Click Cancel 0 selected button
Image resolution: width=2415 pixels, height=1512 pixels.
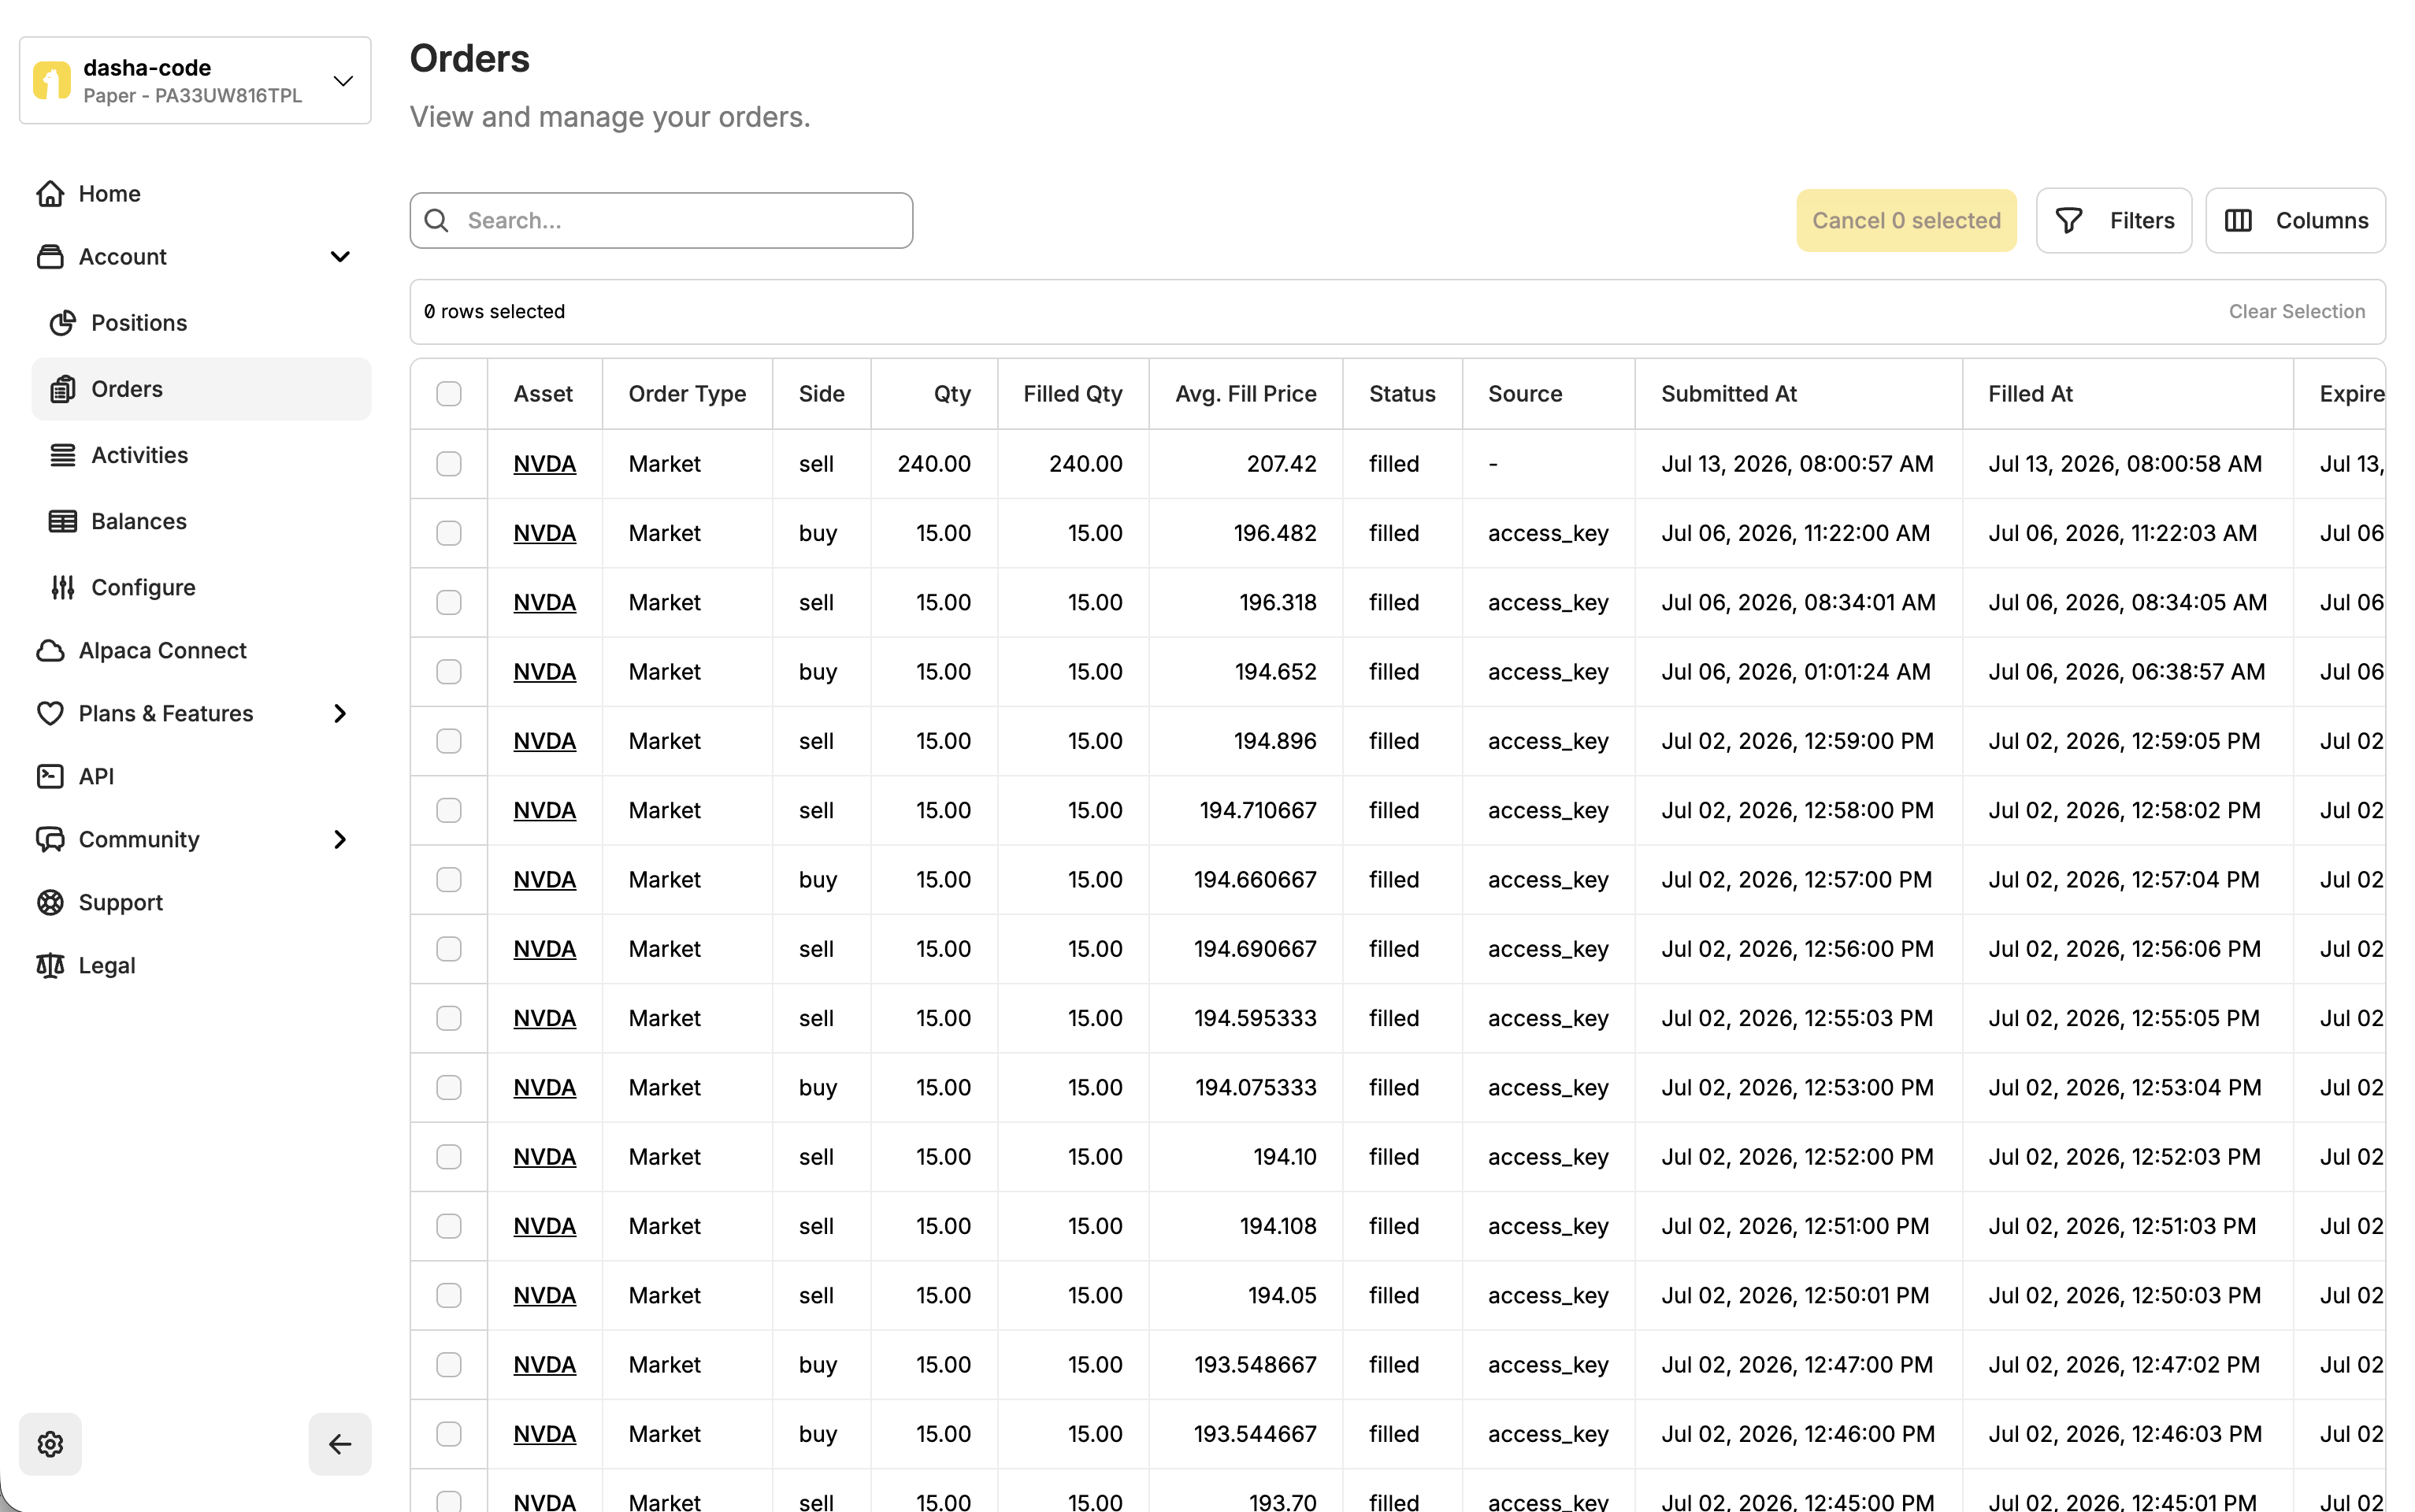(x=1906, y=220)
